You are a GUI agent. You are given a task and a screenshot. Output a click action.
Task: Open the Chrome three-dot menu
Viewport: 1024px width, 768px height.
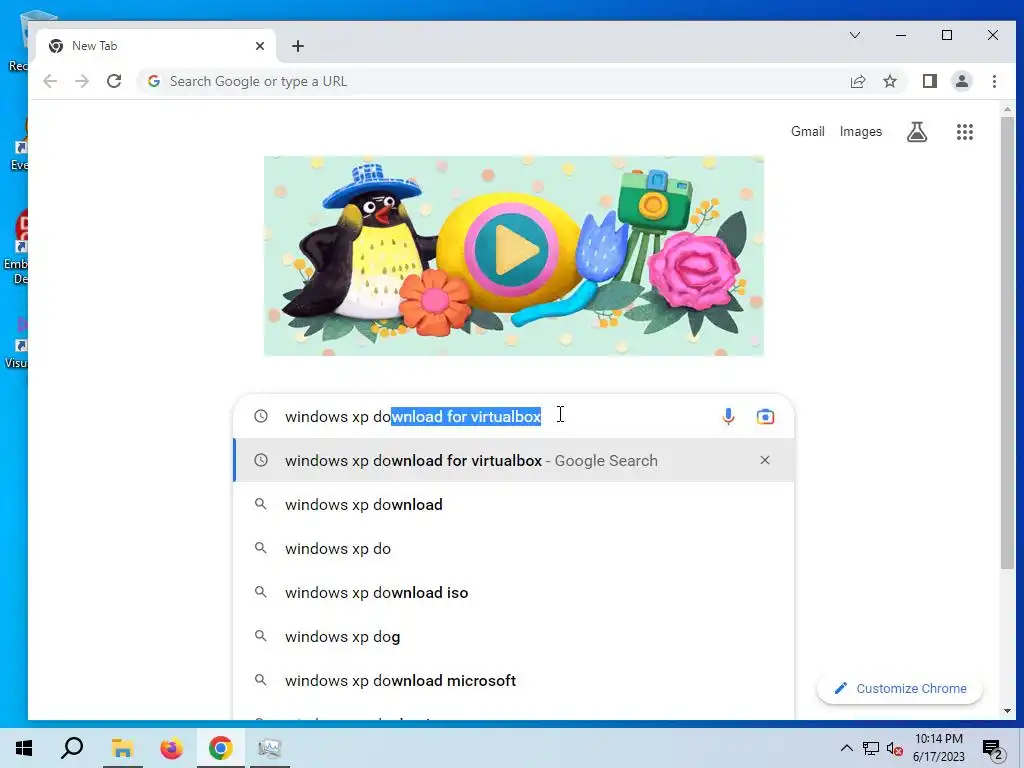(994, 81)
